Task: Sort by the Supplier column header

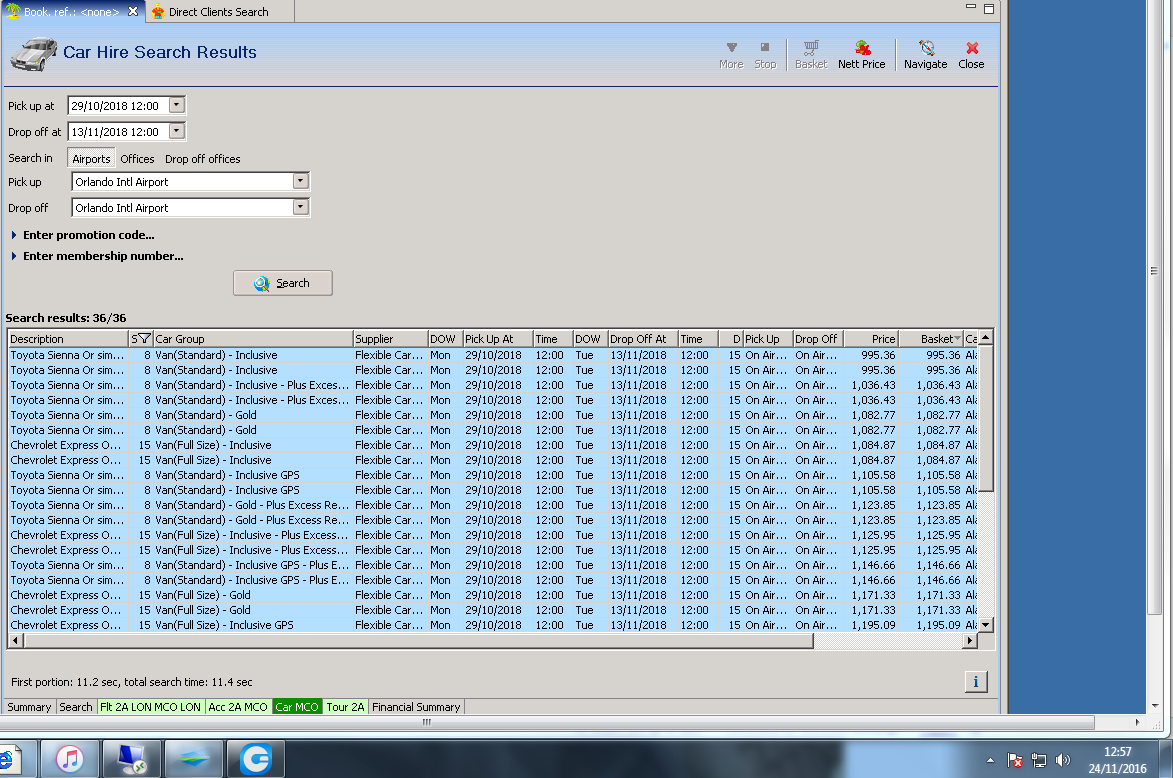Action: tap(390, 339)
